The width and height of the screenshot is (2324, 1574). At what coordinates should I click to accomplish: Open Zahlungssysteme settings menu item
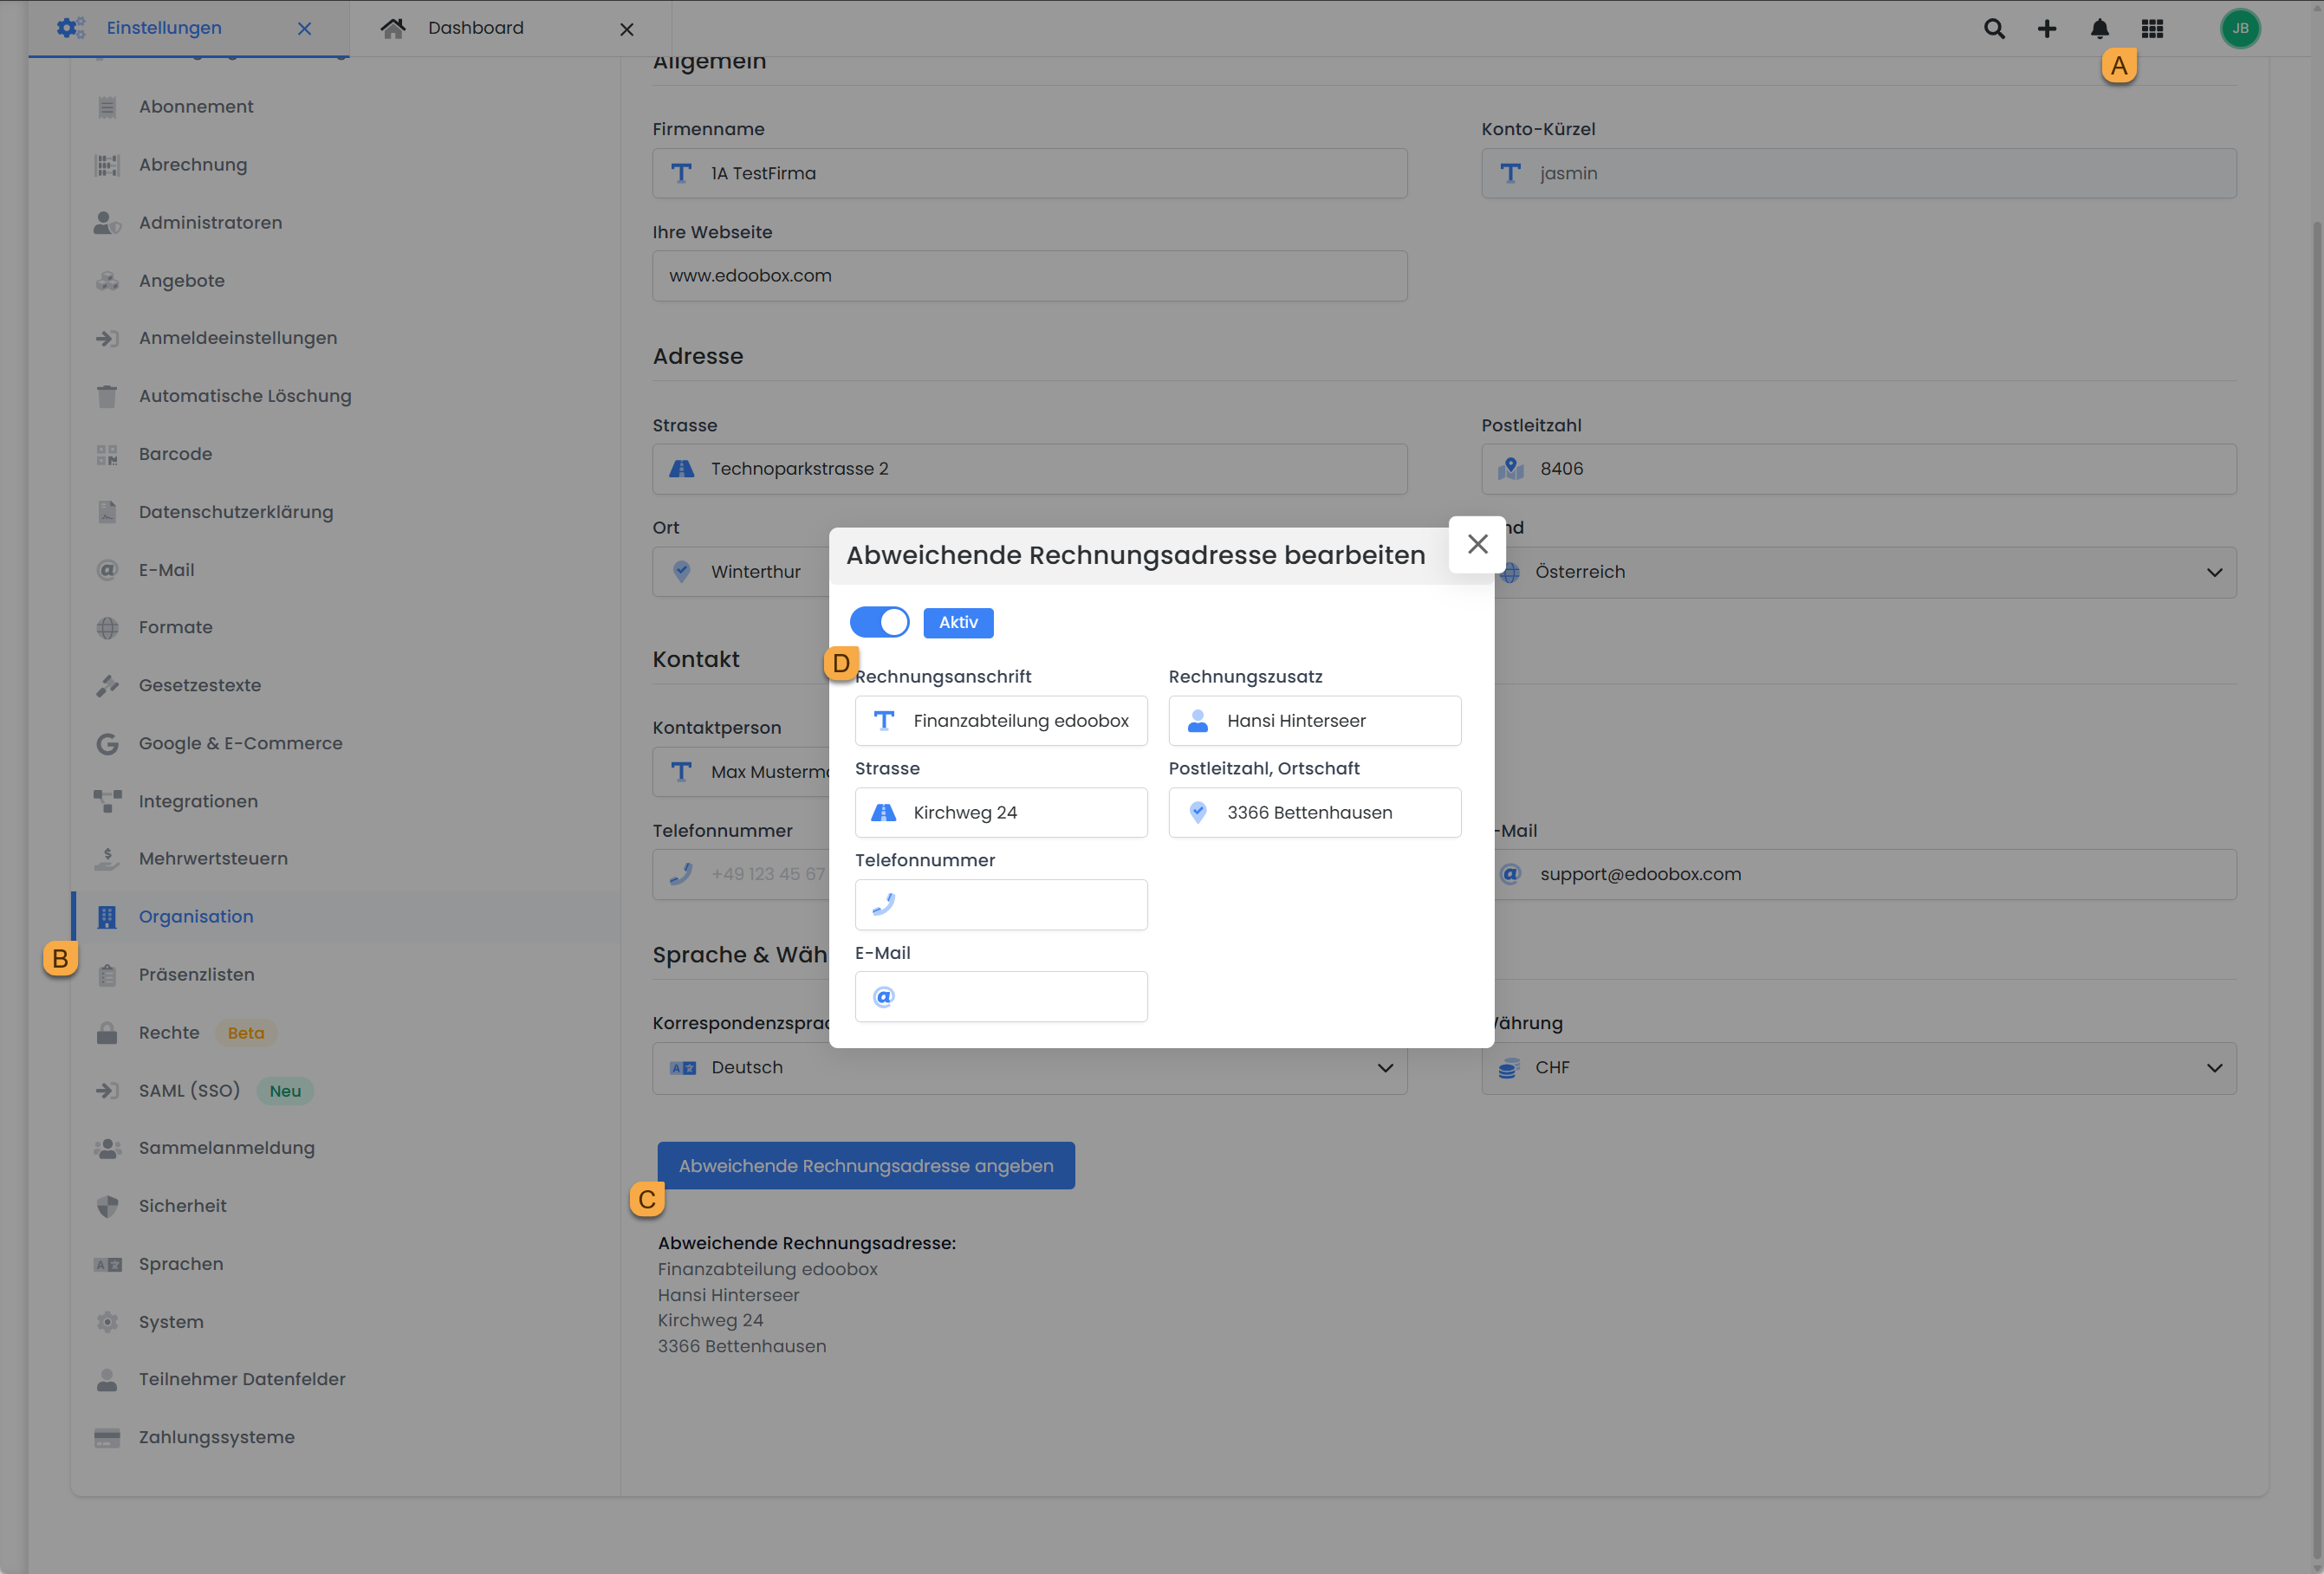(216, 1437)
